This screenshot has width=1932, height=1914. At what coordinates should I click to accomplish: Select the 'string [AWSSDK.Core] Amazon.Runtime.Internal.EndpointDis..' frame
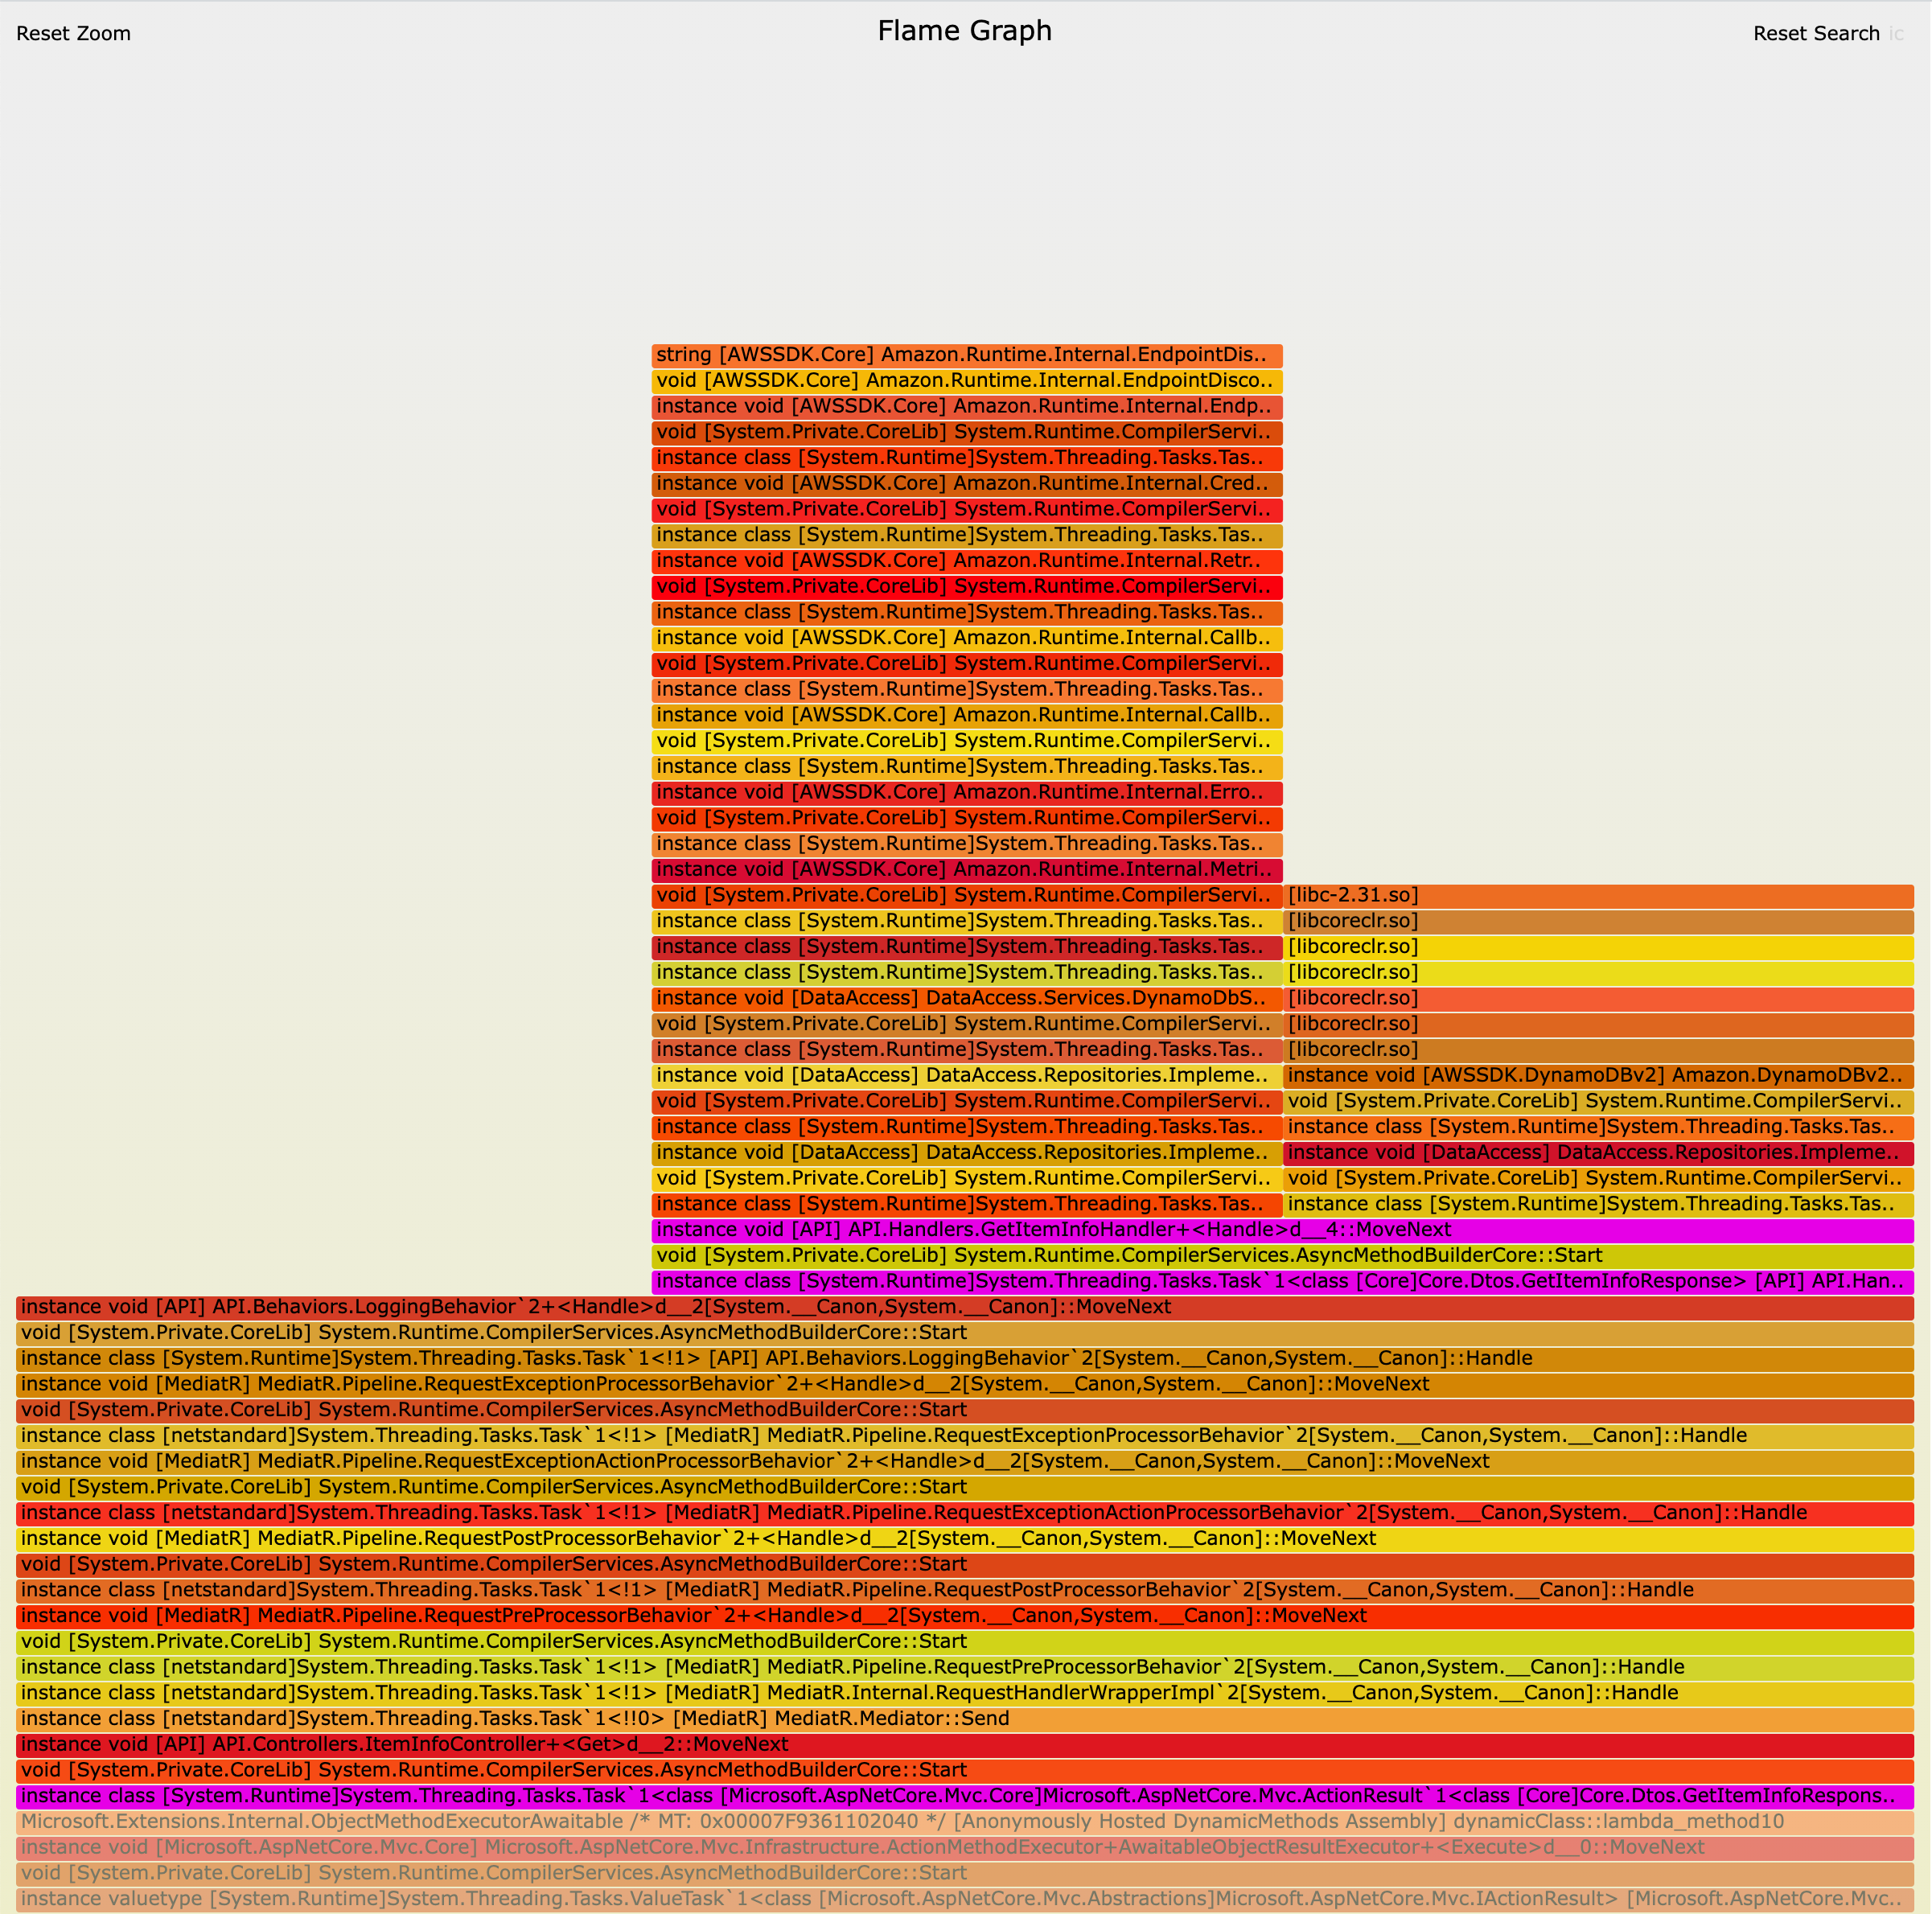click(967, 355)
